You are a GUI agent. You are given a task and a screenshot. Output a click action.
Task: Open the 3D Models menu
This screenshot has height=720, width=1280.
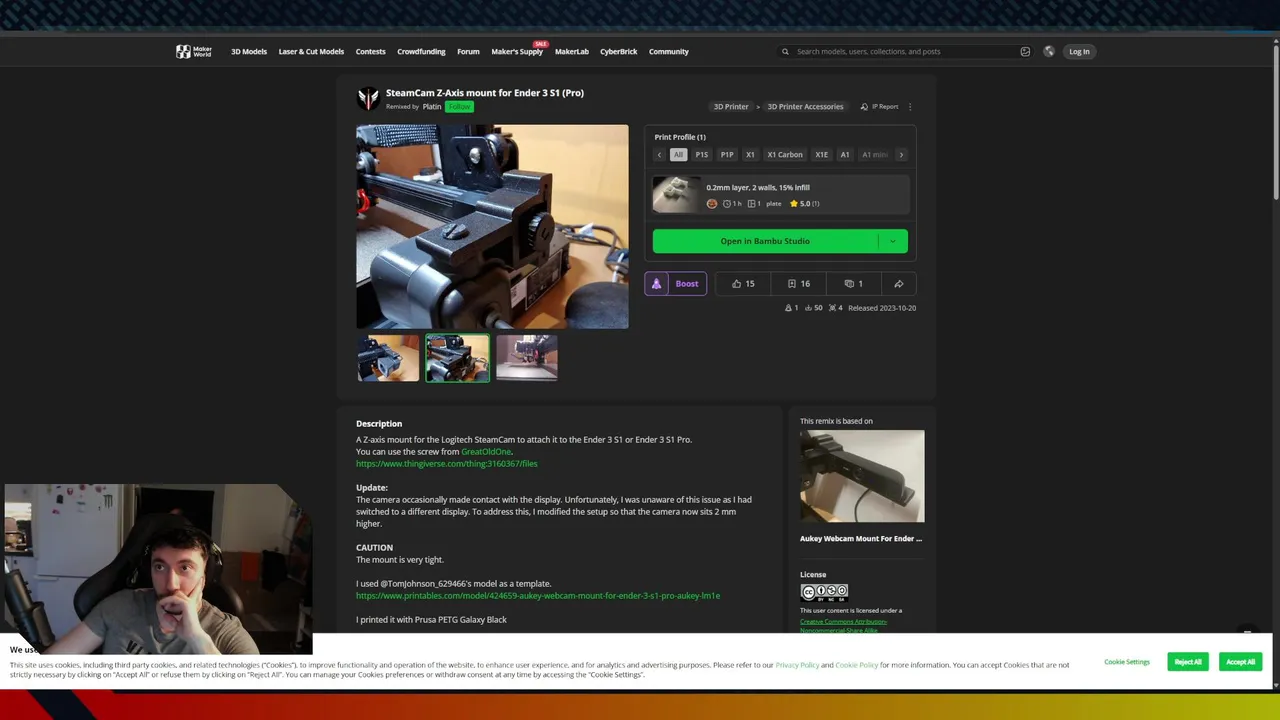click(x=249, y=51)
